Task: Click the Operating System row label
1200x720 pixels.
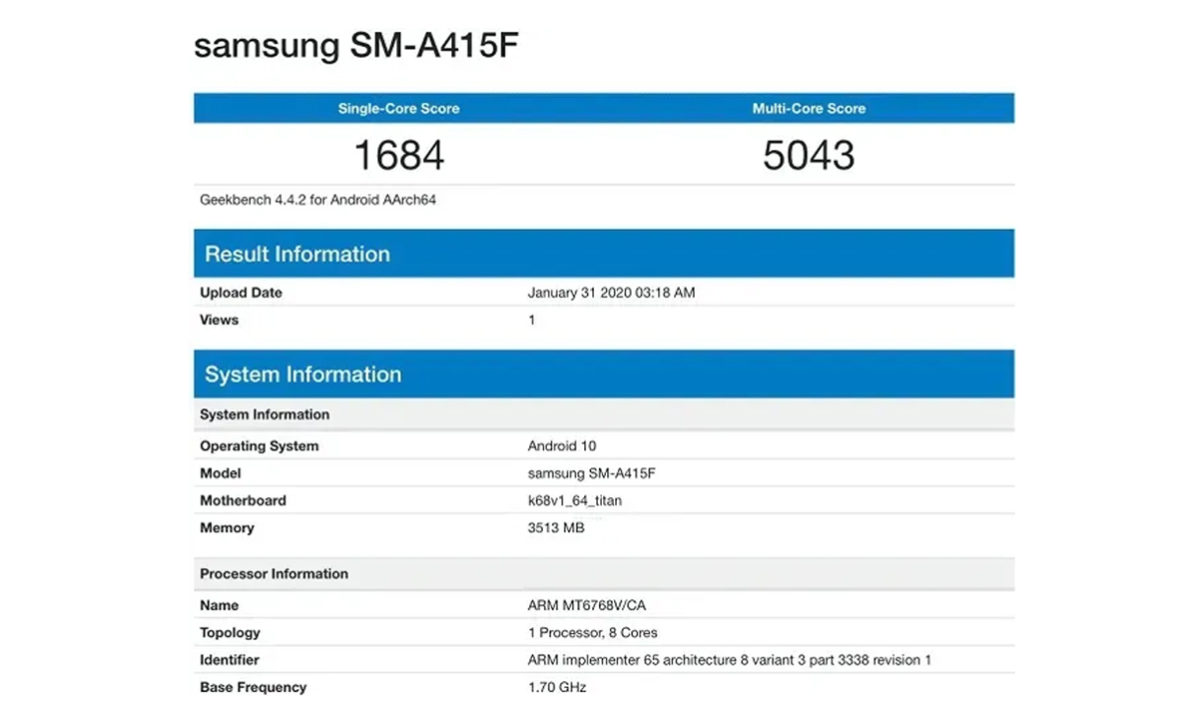Action: pos(260,446)
